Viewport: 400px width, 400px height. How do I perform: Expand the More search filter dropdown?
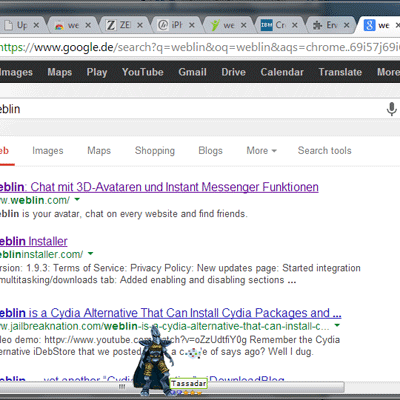261,151
